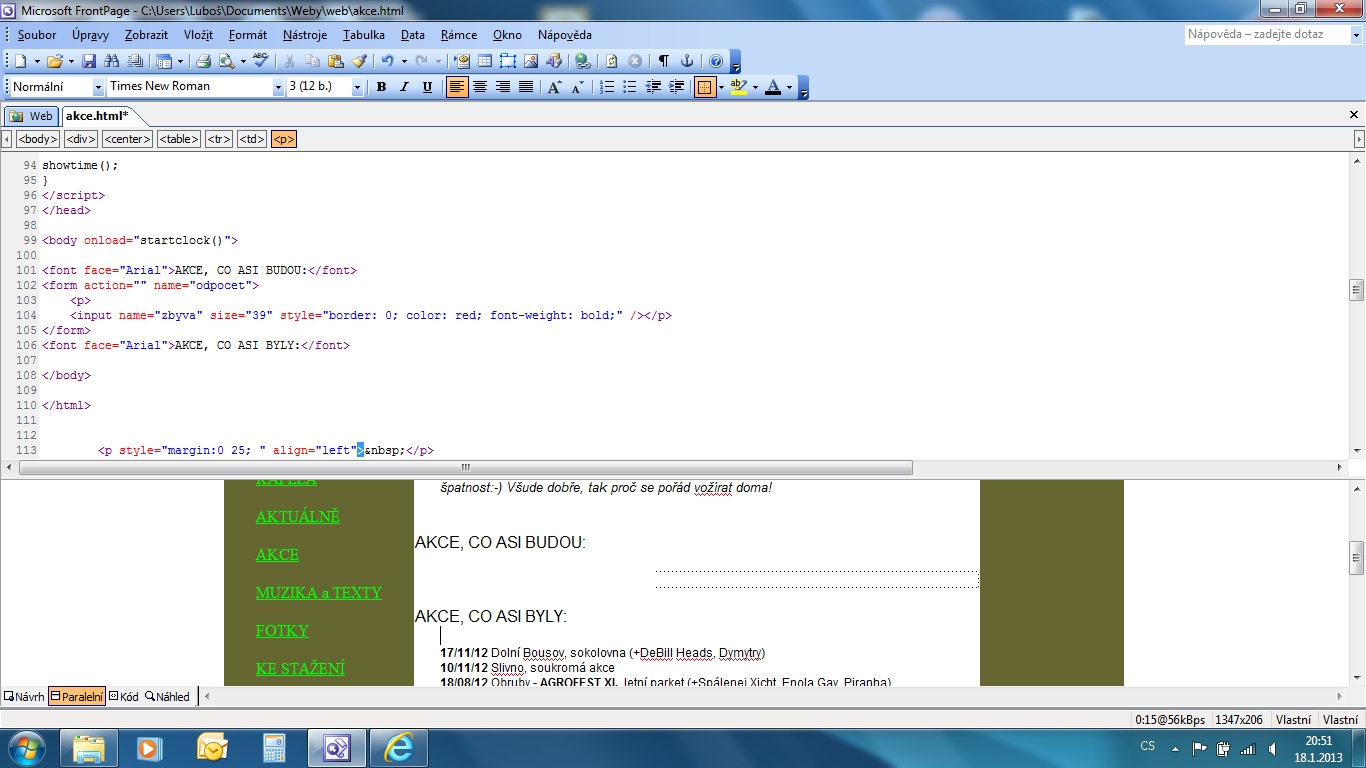
Task: Click the Bulleted list icon
Action: click(x=630, y=87)
